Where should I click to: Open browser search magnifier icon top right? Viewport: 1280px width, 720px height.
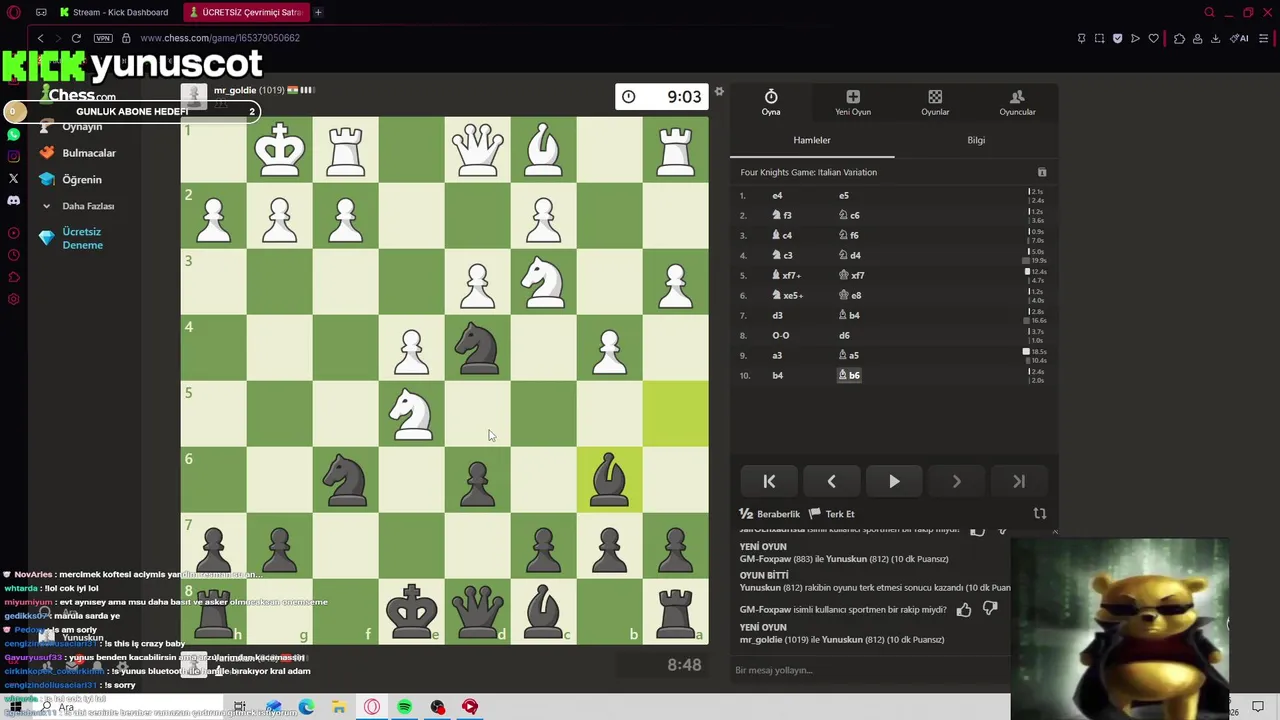pos(1209,12)
